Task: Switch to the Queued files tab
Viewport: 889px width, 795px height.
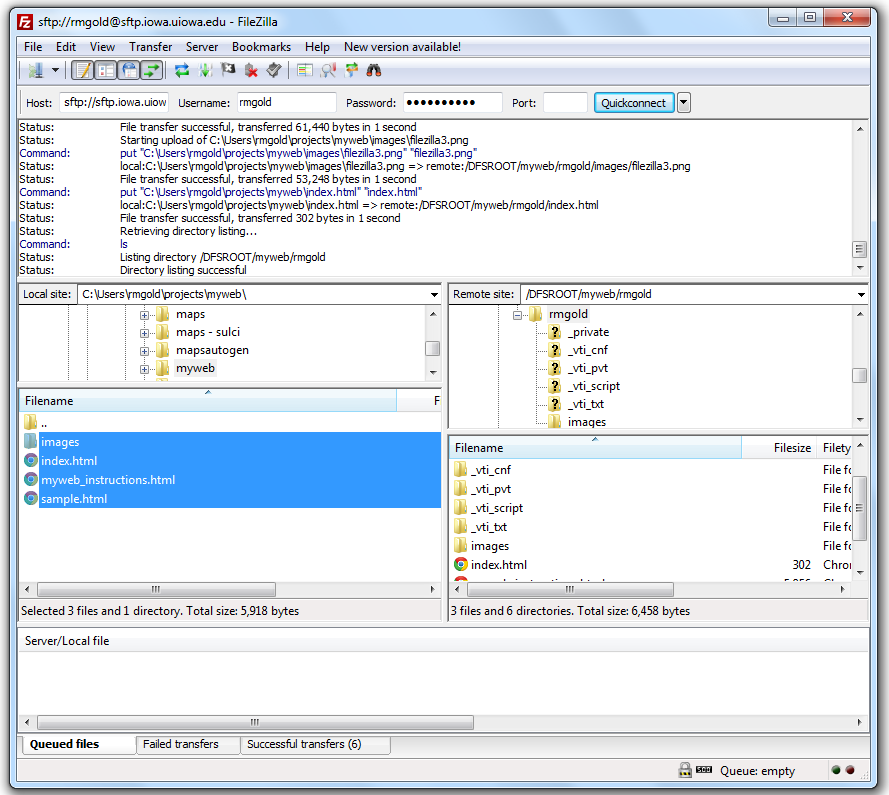Action: (x=79, y=745)
